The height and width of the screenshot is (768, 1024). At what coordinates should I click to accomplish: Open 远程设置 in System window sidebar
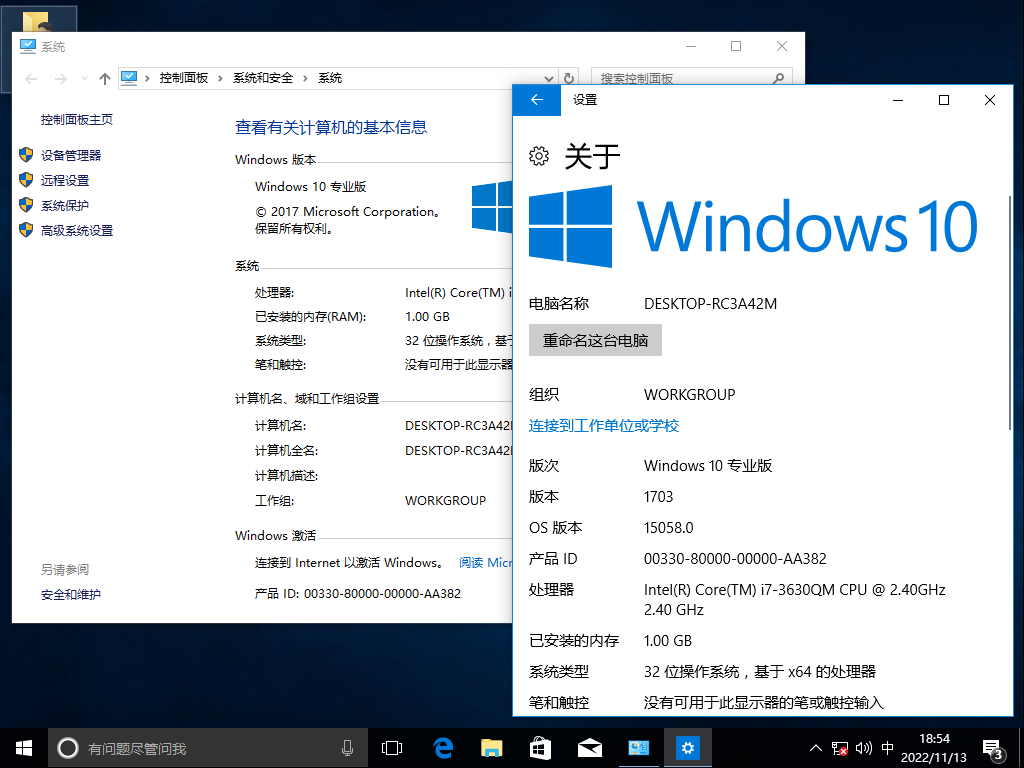(x=65, y=180)
